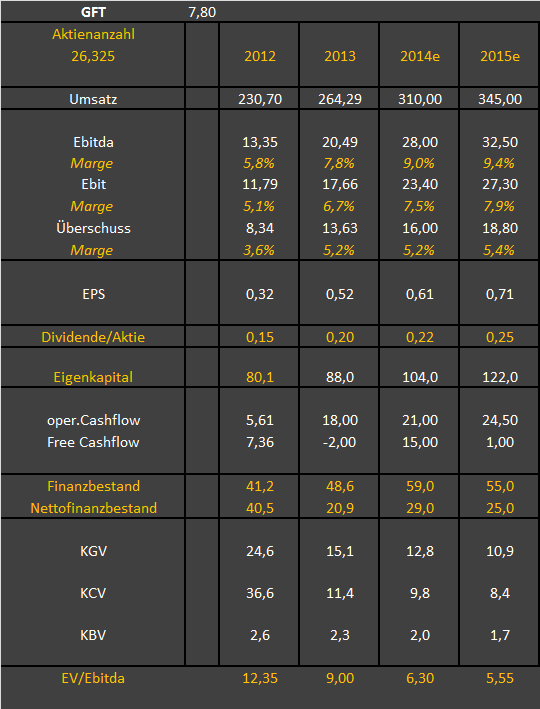Select Überschuss value 18,80

pos(500,228)
